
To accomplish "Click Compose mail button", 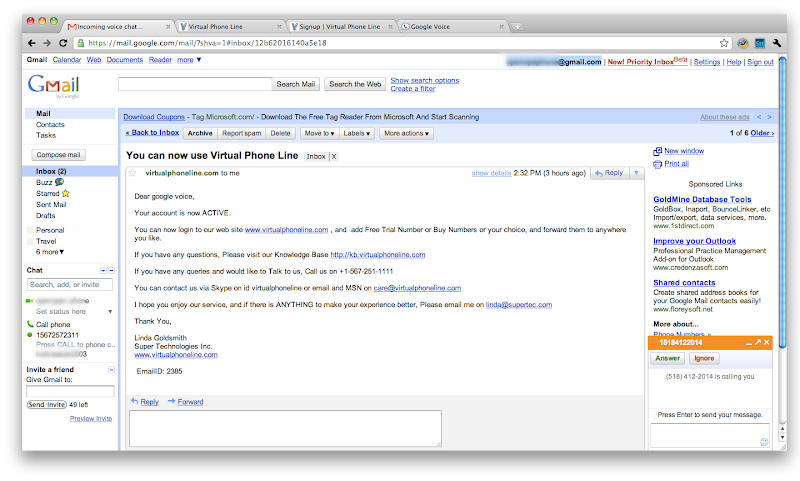I will (x=59, y=155).
